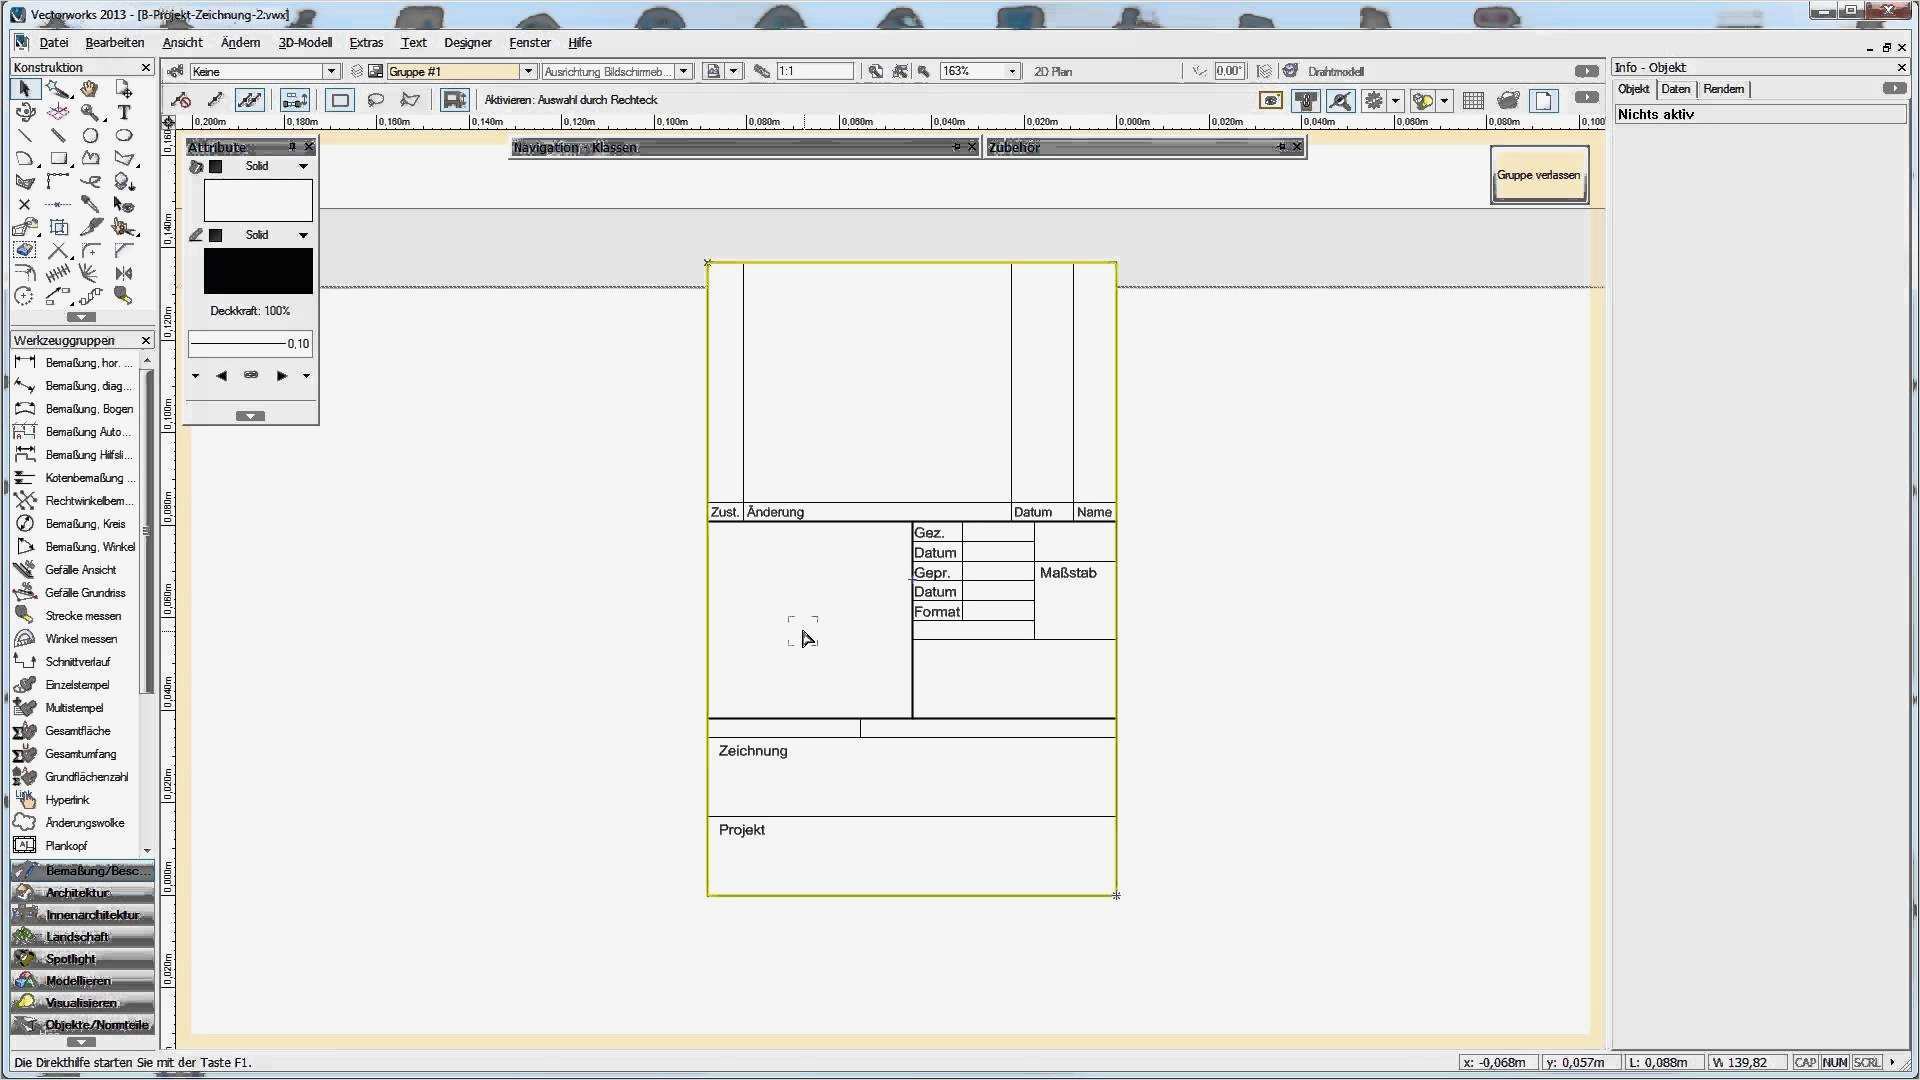Screen dimensions: 1920x1080
Task: Switch to the Daten tab
Action: pyautogui.click(x=1675, y=89)
